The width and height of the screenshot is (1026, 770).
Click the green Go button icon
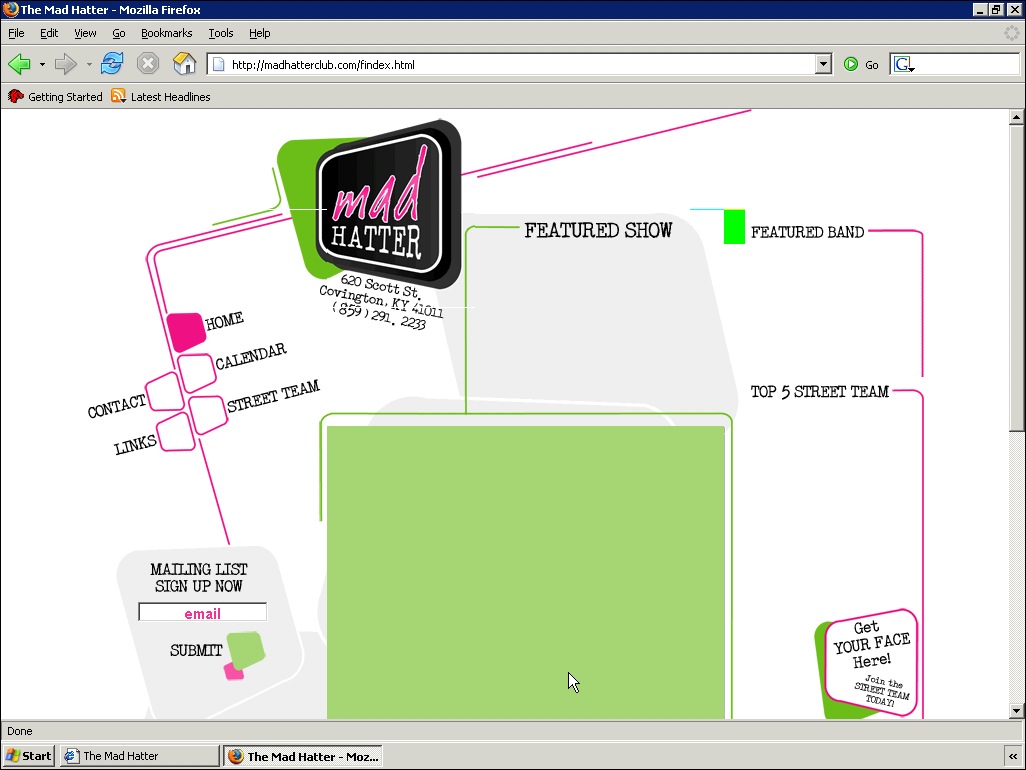(x=851, y=64)
